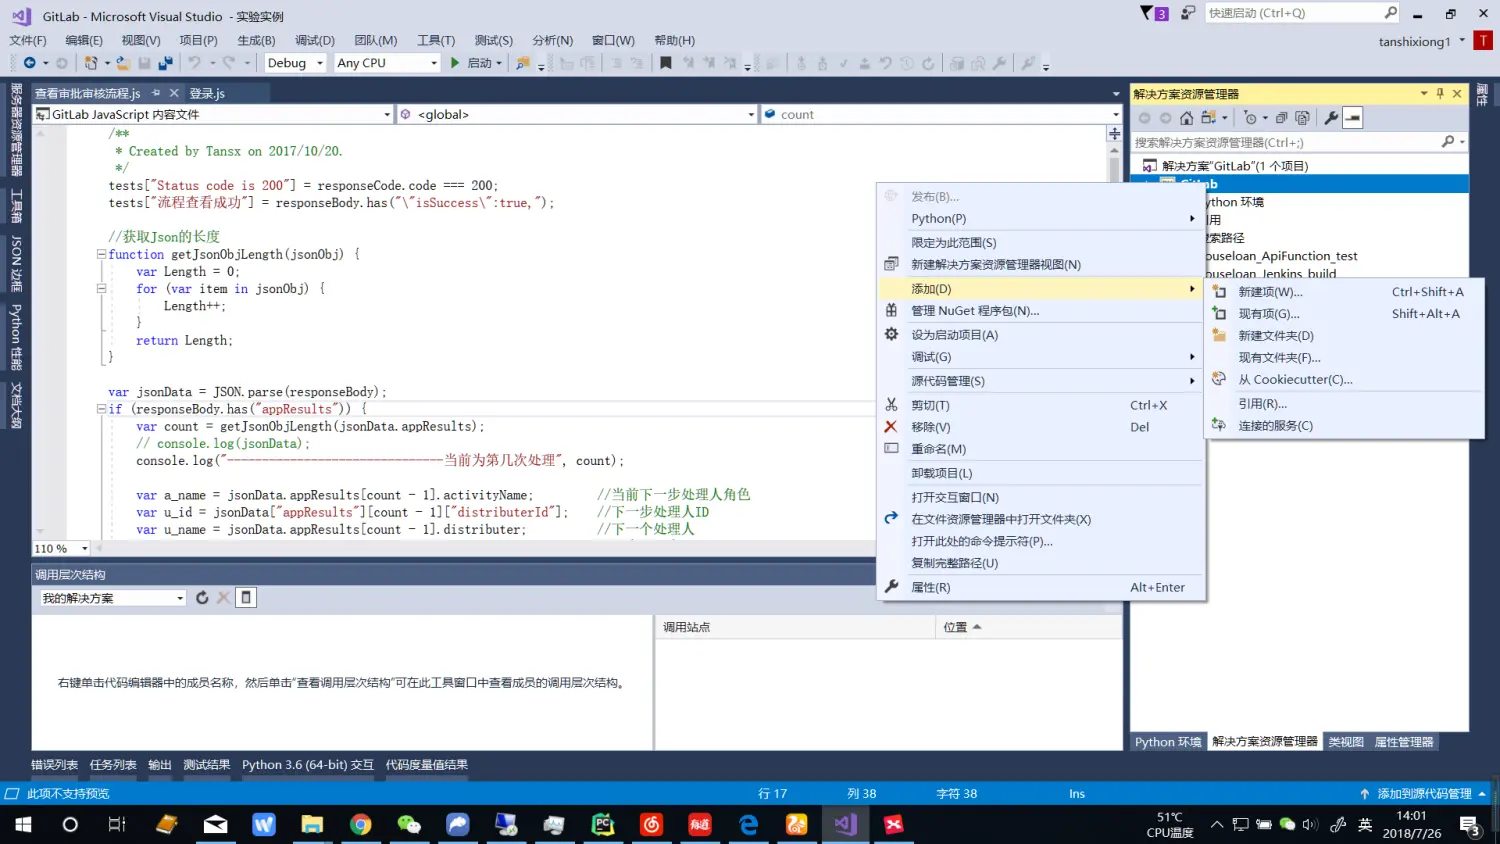
Task: Open Word from the taskbar
Action: tap(263, 824)
